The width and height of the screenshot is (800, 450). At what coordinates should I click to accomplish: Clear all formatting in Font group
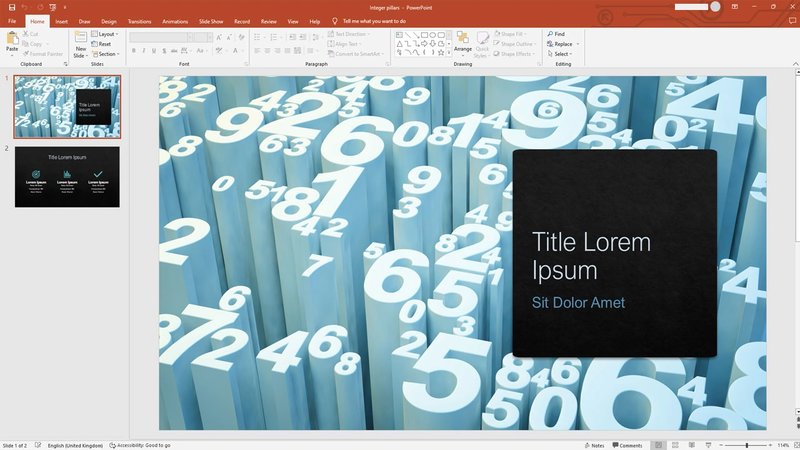click(241, 37)
